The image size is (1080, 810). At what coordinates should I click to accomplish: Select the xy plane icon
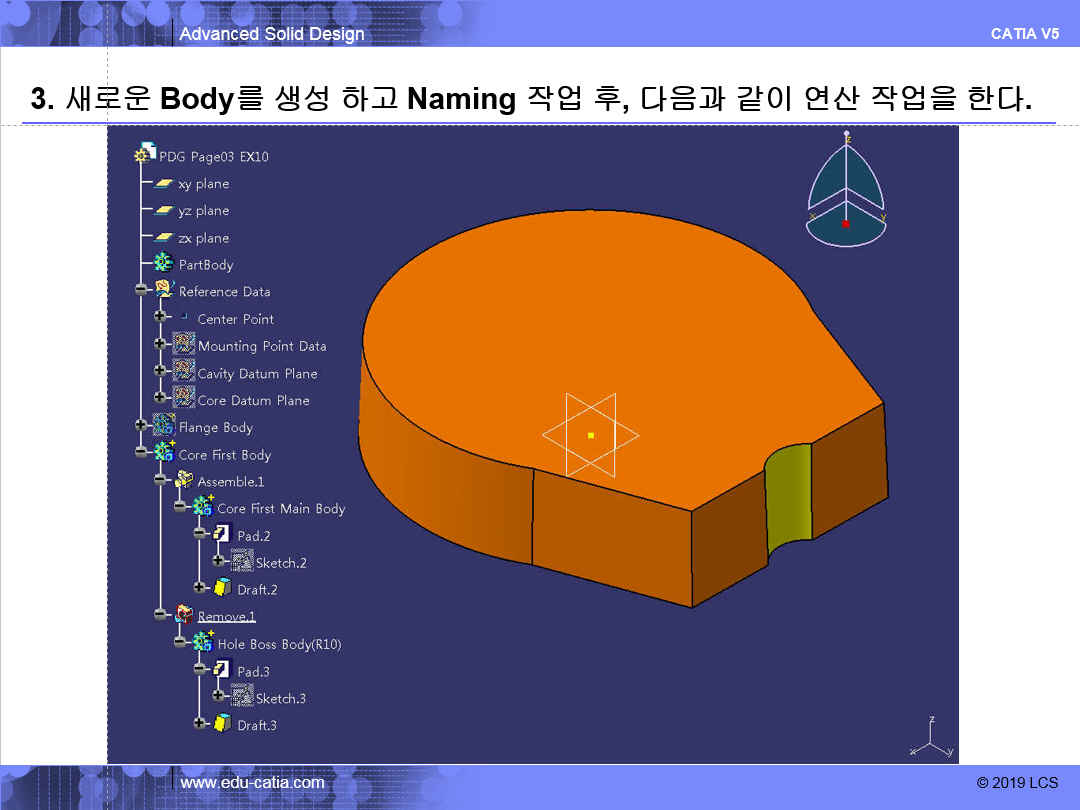[164, 184]
